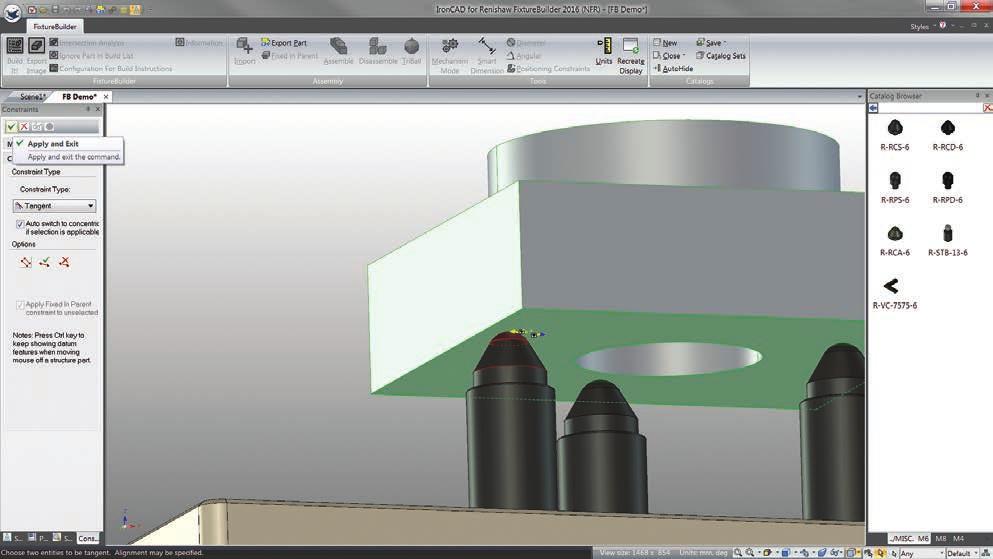Screen dimensions: 993x559
Task: Select the R-RCS-6 catalog part
Action: [x=895, y=134]
